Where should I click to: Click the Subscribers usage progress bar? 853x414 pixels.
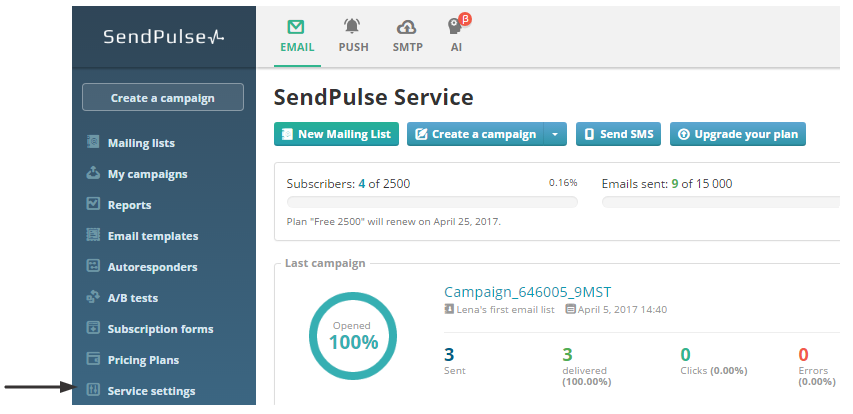click(x=432, y=202)
